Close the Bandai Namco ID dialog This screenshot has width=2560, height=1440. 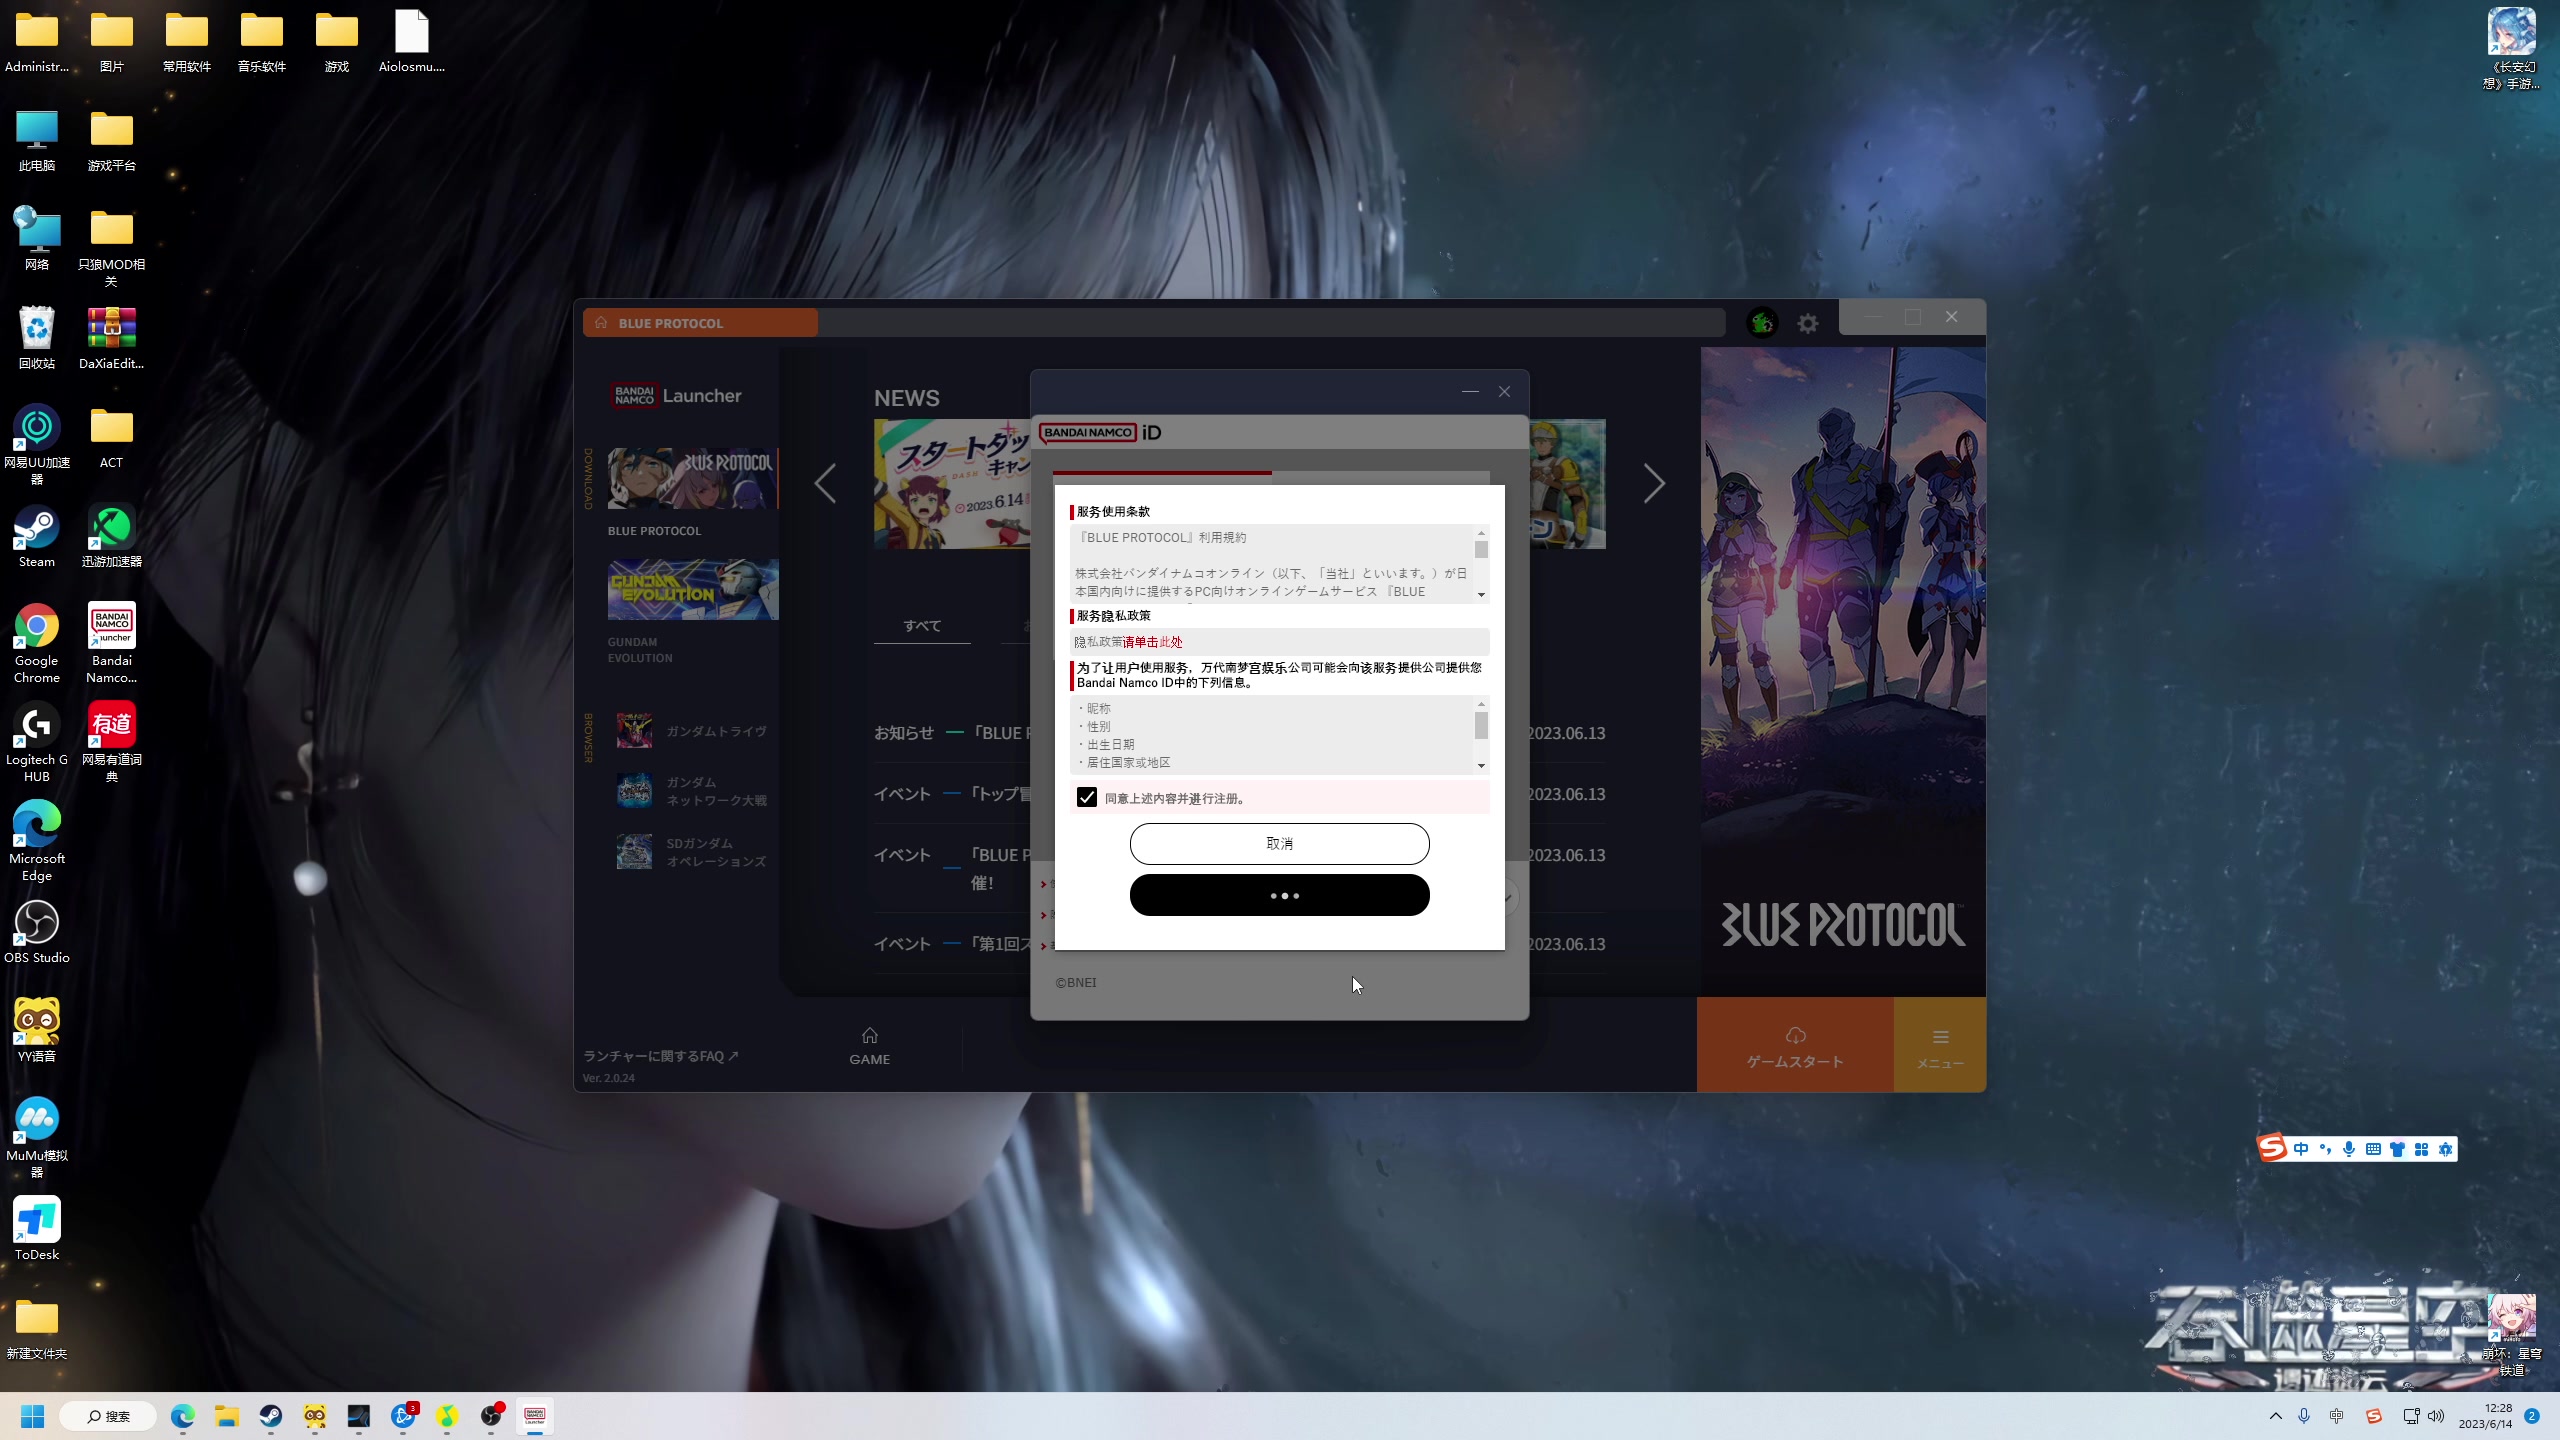[1504, 392]
